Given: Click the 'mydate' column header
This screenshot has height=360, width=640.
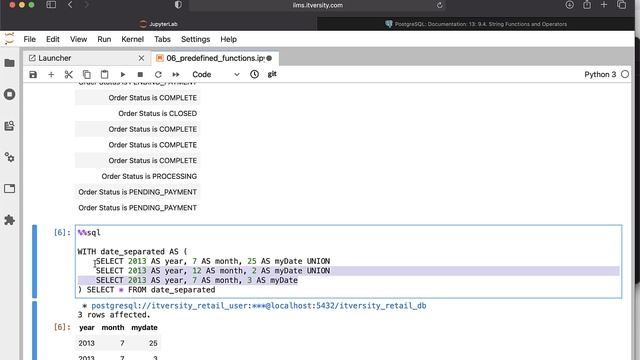Looking at the screenshot, I should coord(144,327).
